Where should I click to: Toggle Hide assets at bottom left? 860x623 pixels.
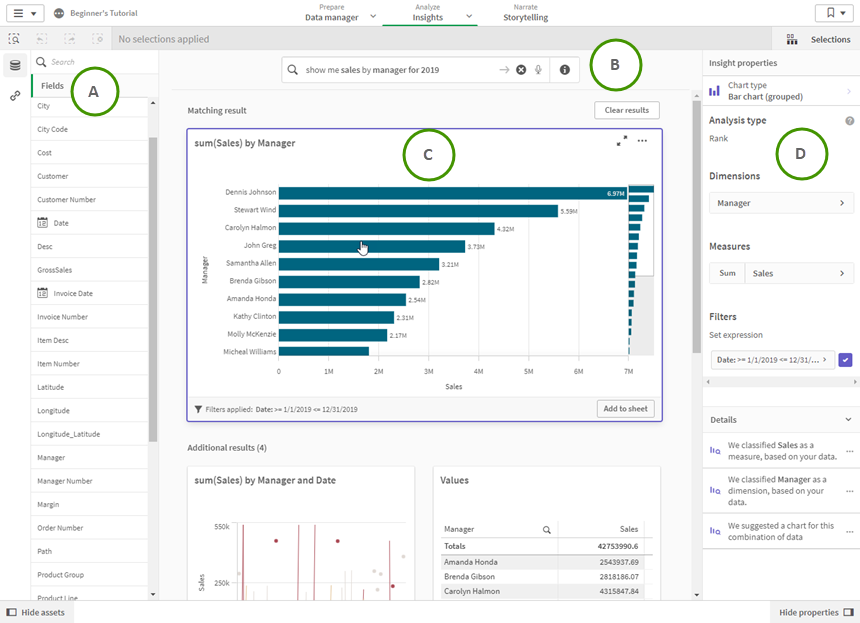click(x=37, y=612)
